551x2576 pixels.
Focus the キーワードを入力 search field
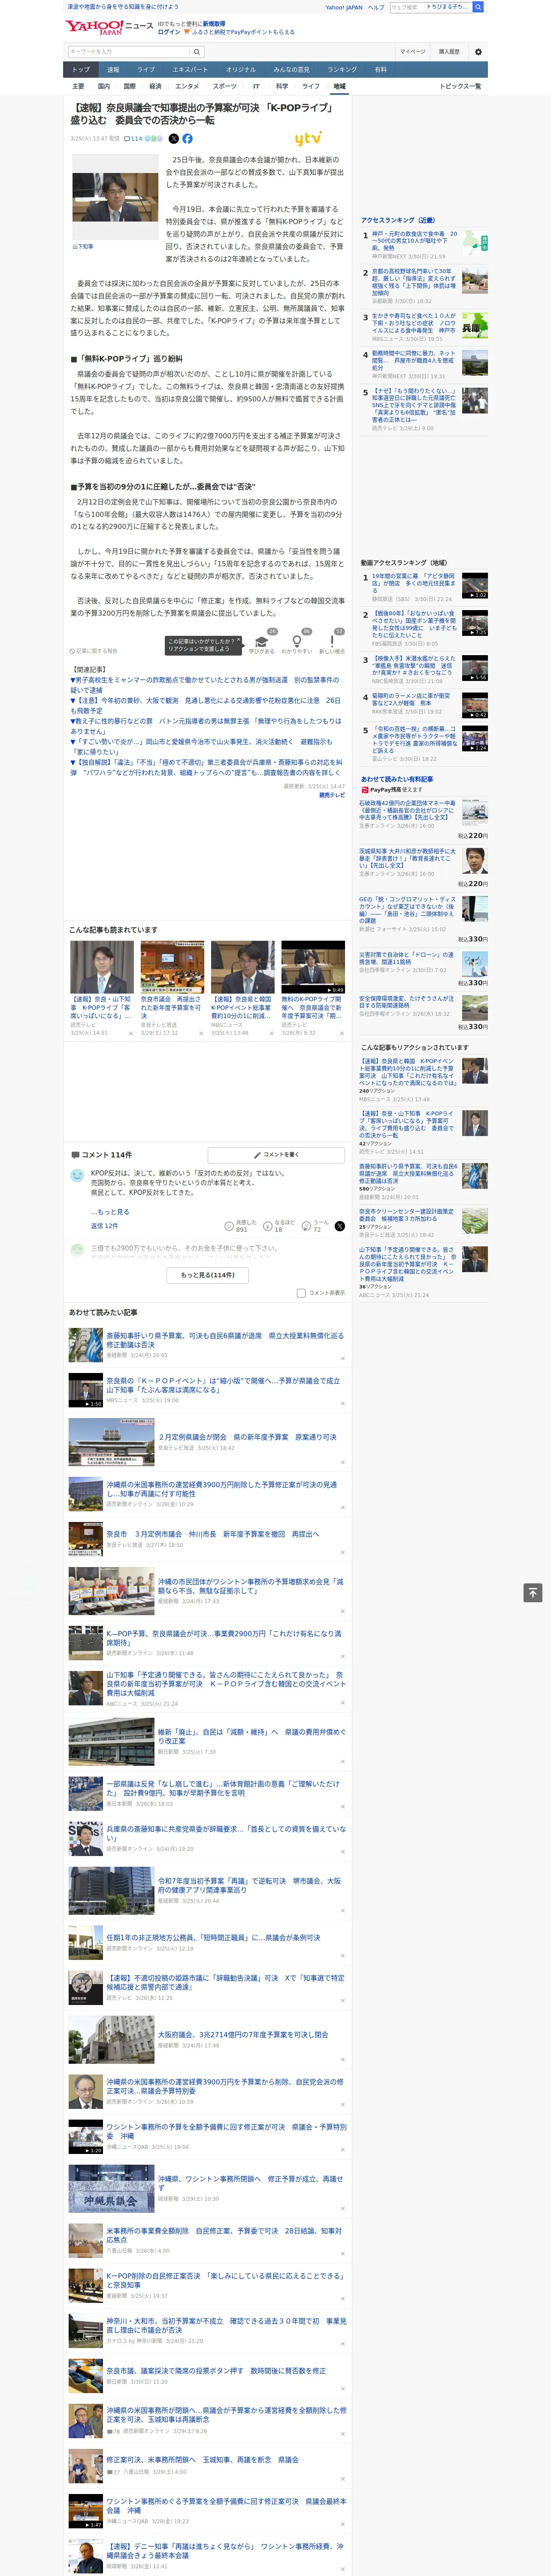(129, 51)
